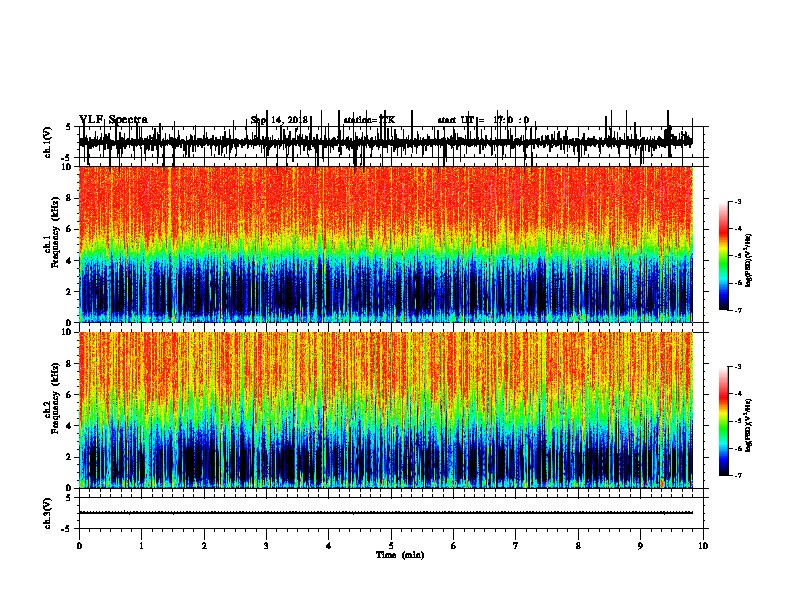
Task: Click the ch.1 waveform trace panel
Action: click(391, 142)
